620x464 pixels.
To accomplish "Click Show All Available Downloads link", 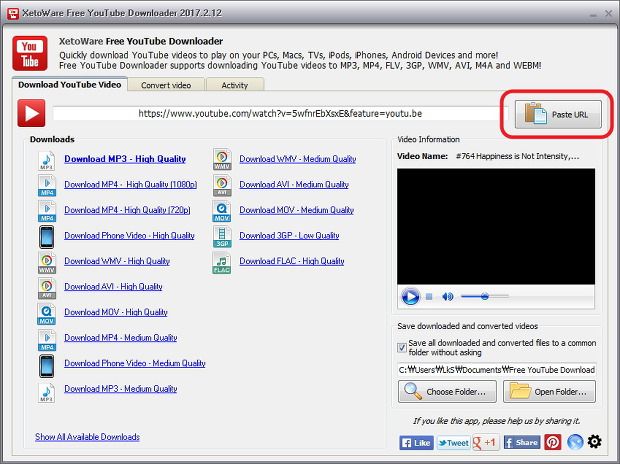I will 87,437.
